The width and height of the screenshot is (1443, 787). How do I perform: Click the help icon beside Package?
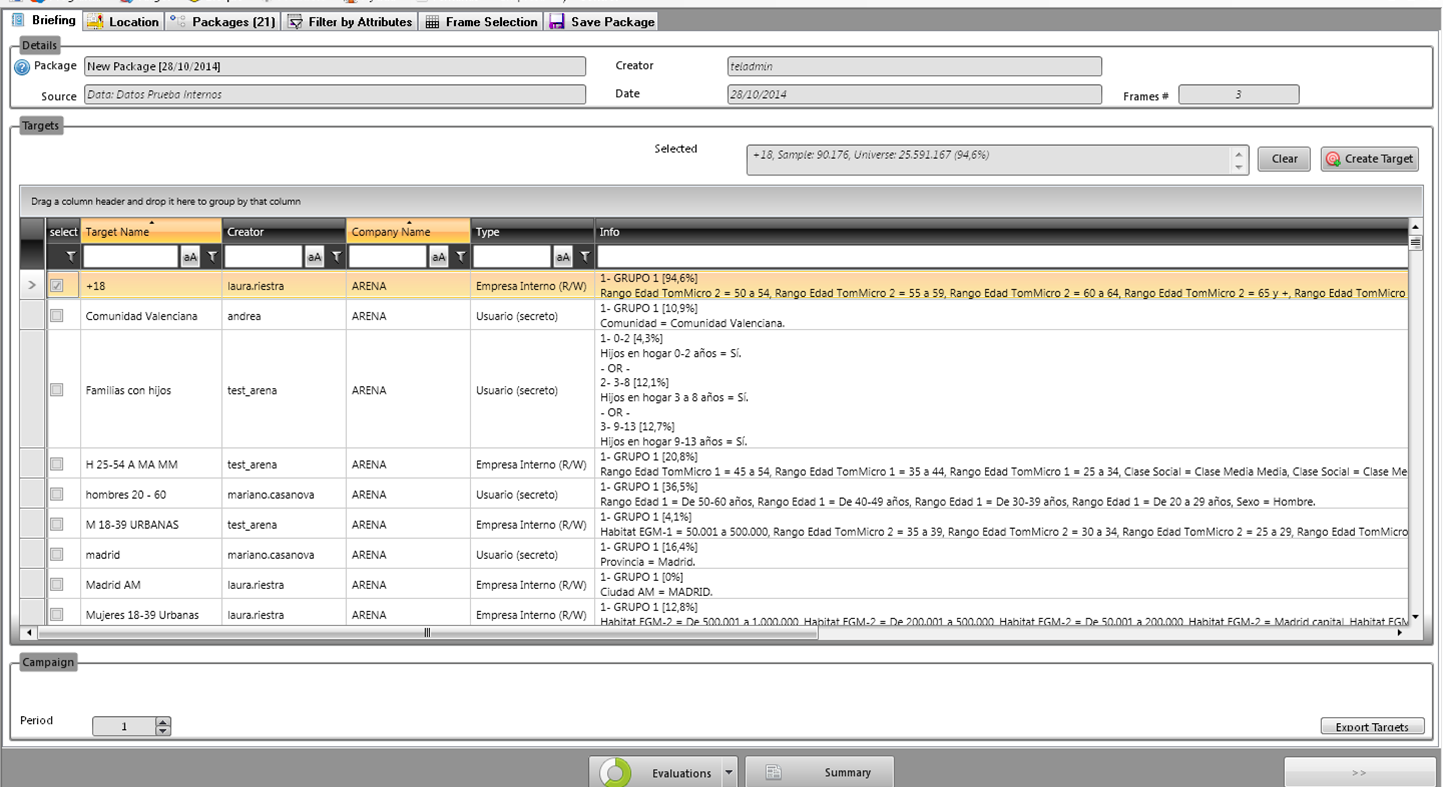22,67
